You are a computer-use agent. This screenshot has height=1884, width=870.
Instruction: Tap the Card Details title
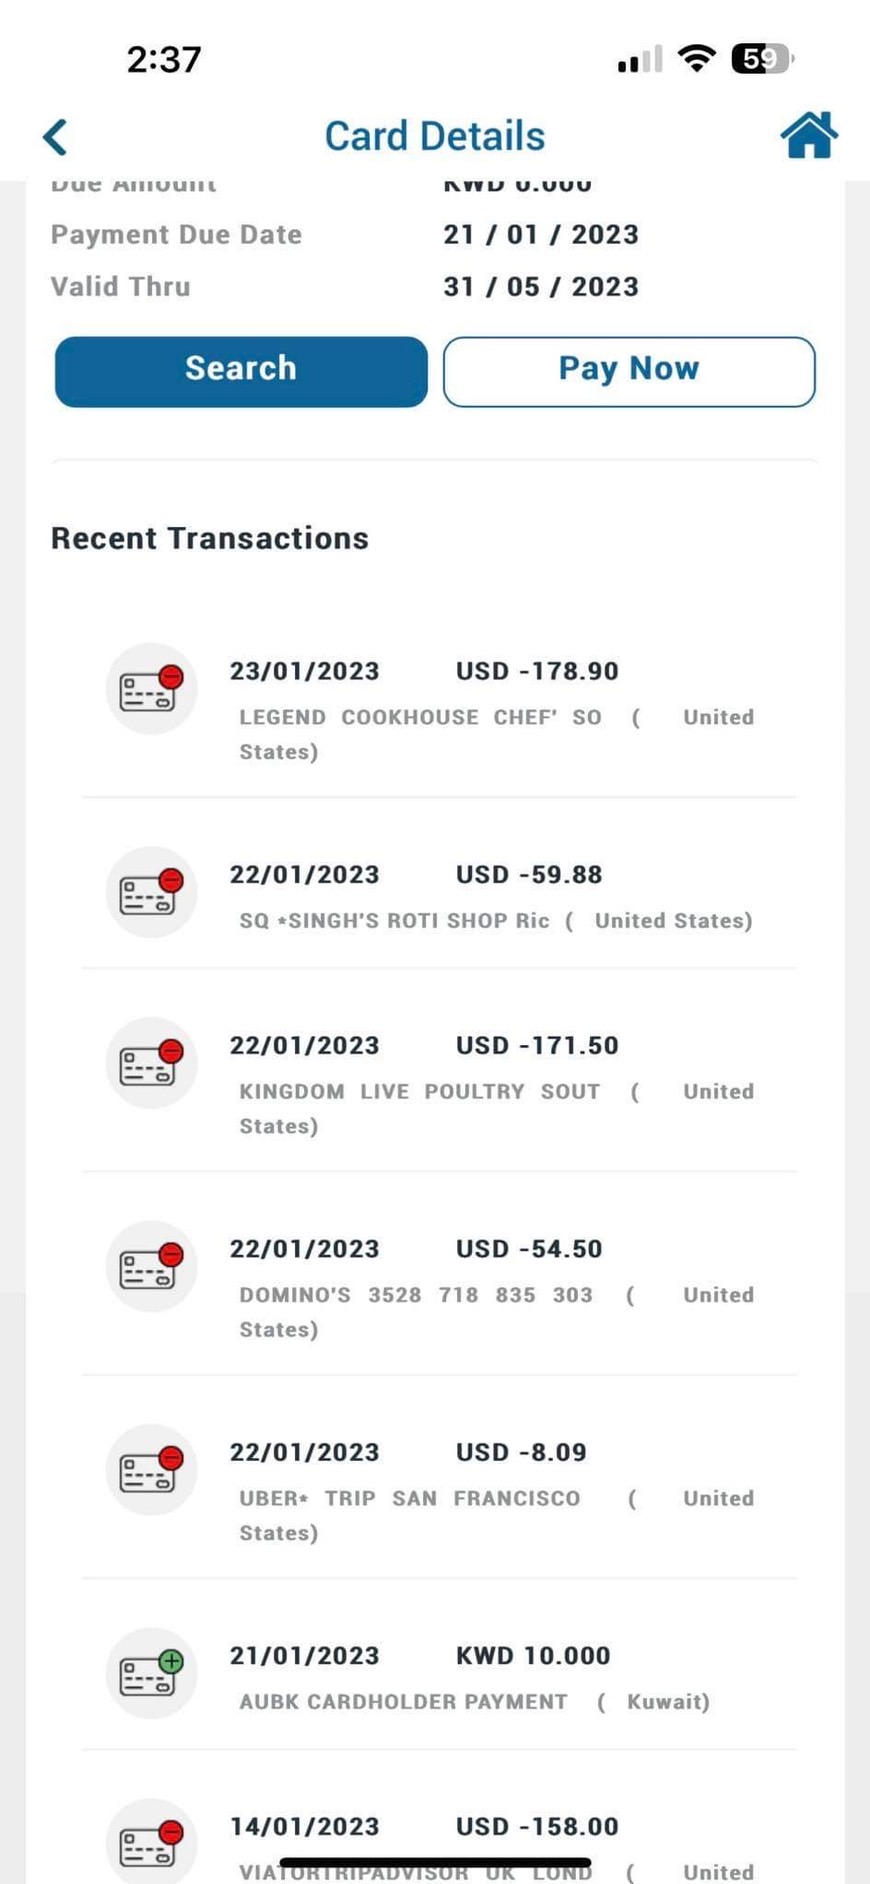pos(434,136)
